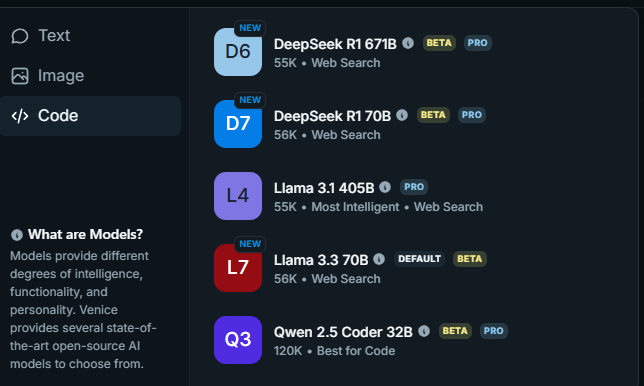Select the Llama 3.3 70B model name
644x386 pixels.
(x=321, y=260)
